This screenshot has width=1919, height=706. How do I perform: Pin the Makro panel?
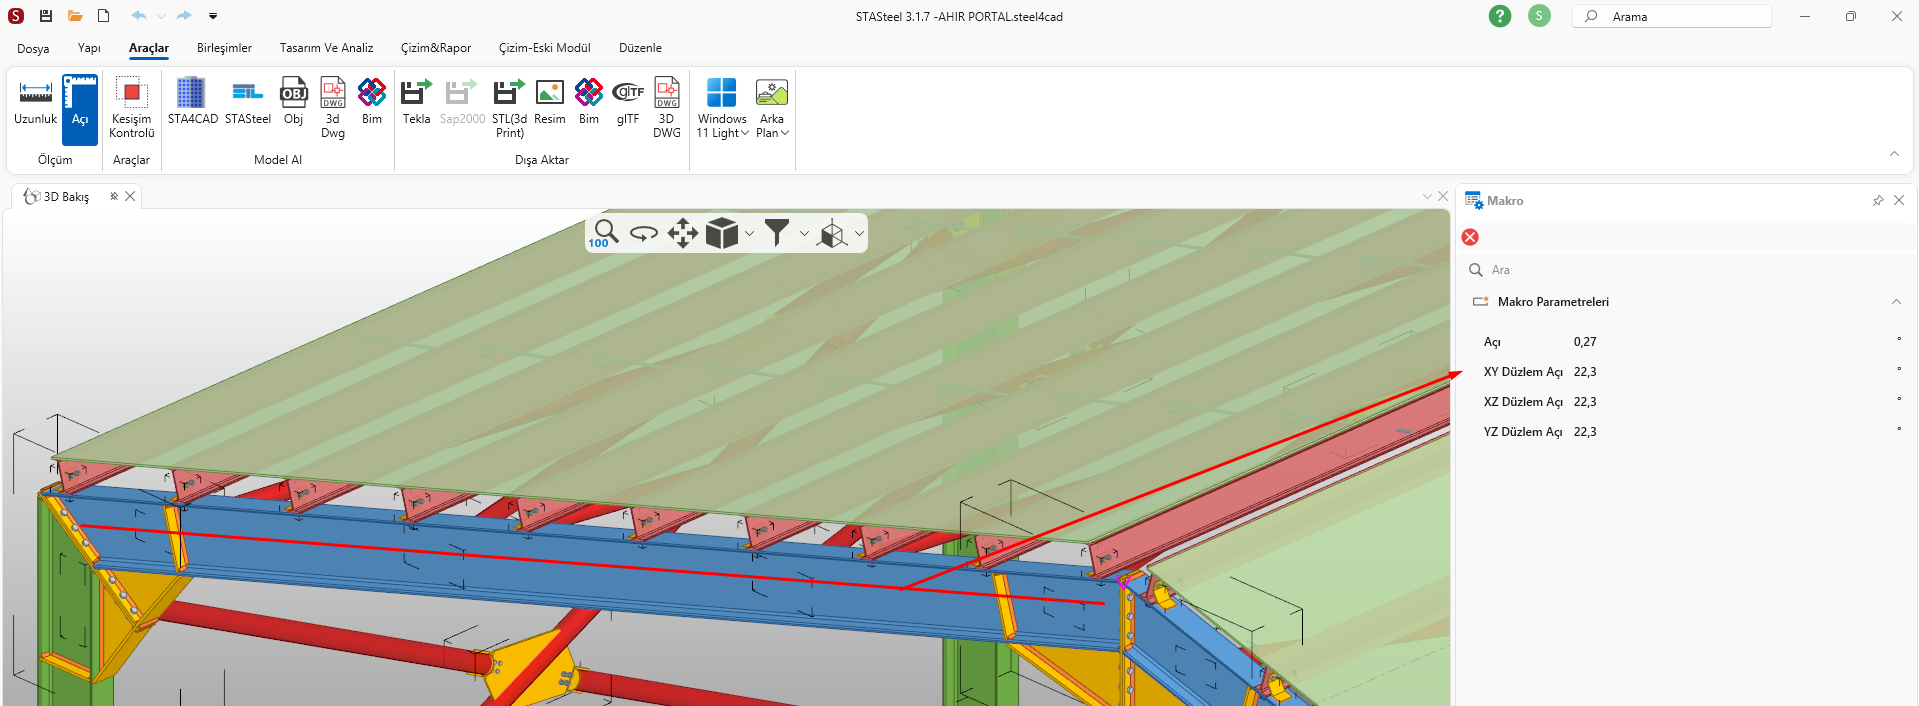[x=1877, y=201]
